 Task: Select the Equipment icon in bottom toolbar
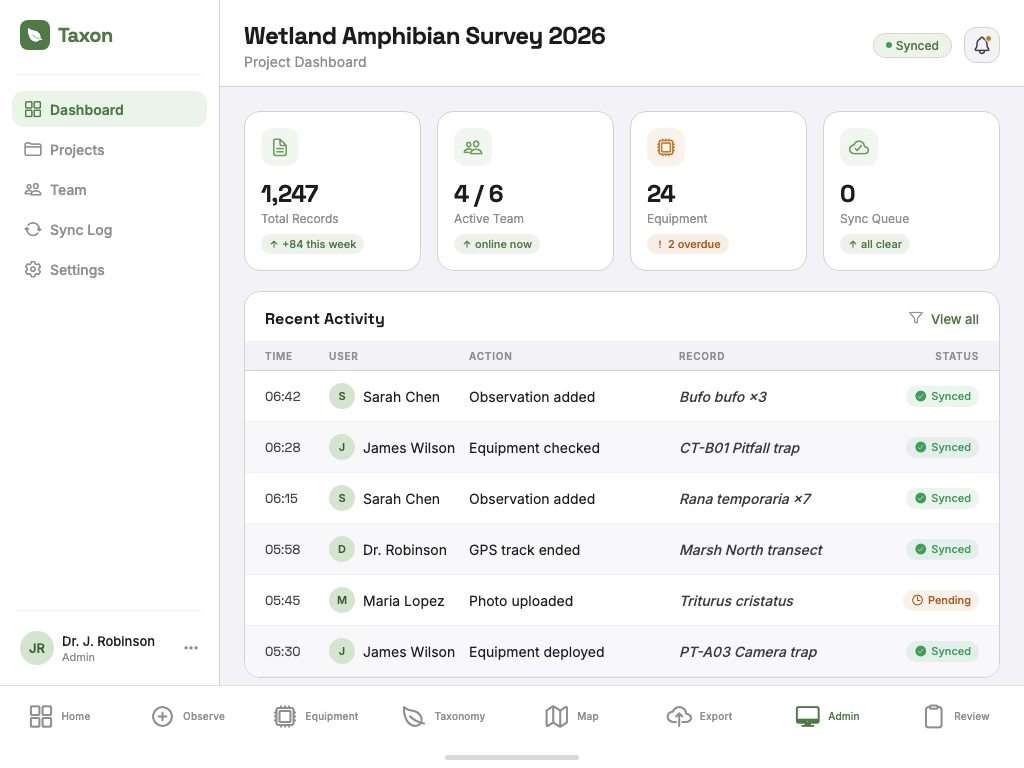click(x=315, y=716)
